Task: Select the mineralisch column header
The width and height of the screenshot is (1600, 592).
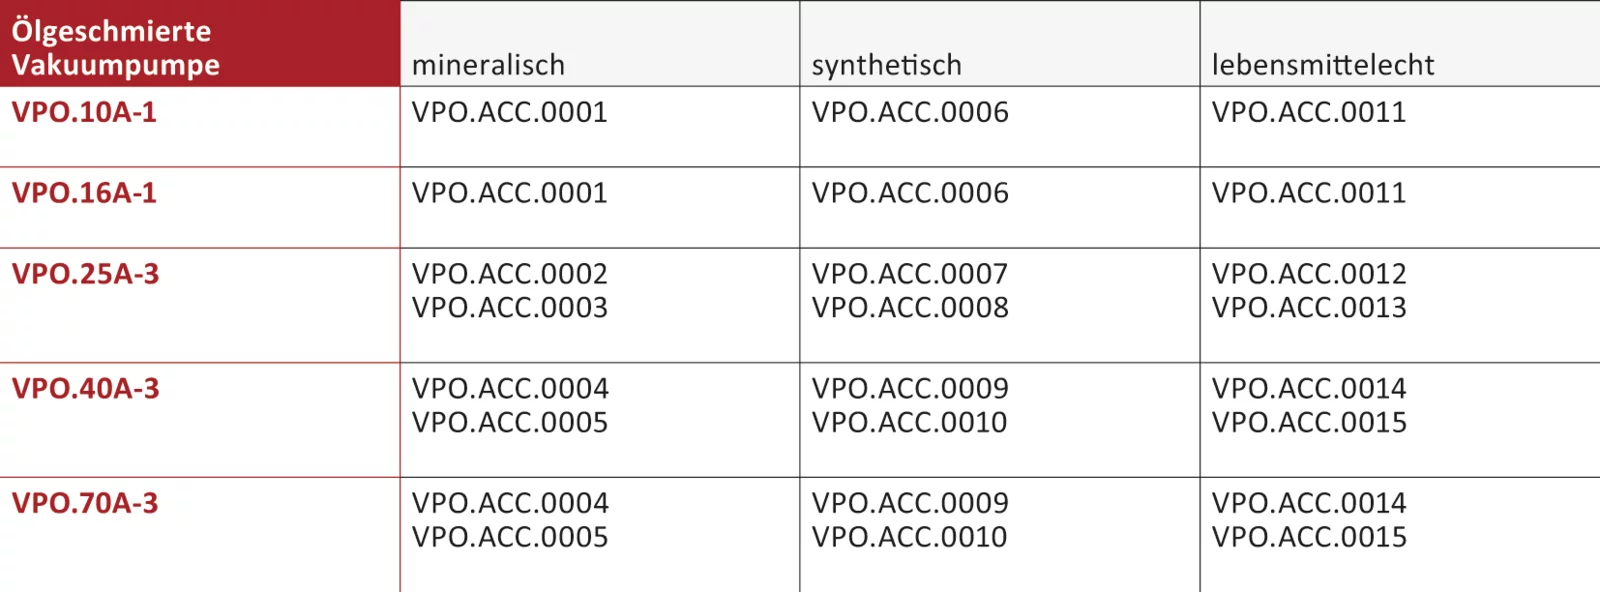Action: (488, 65)
